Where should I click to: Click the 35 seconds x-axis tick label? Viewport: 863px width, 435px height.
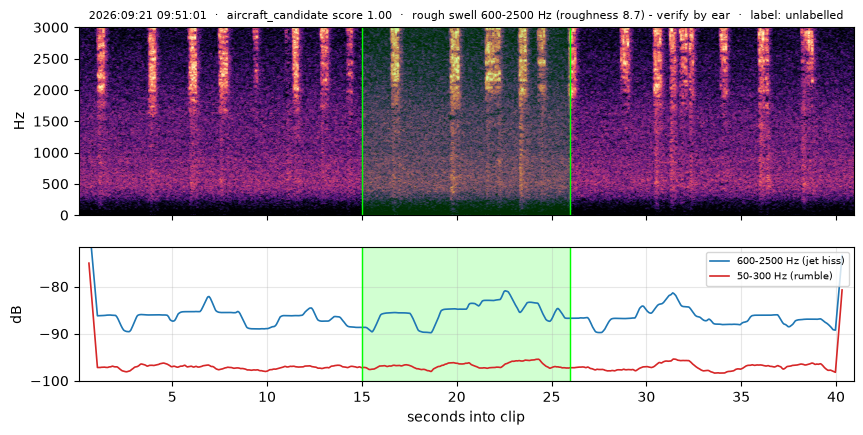point(742,396)
